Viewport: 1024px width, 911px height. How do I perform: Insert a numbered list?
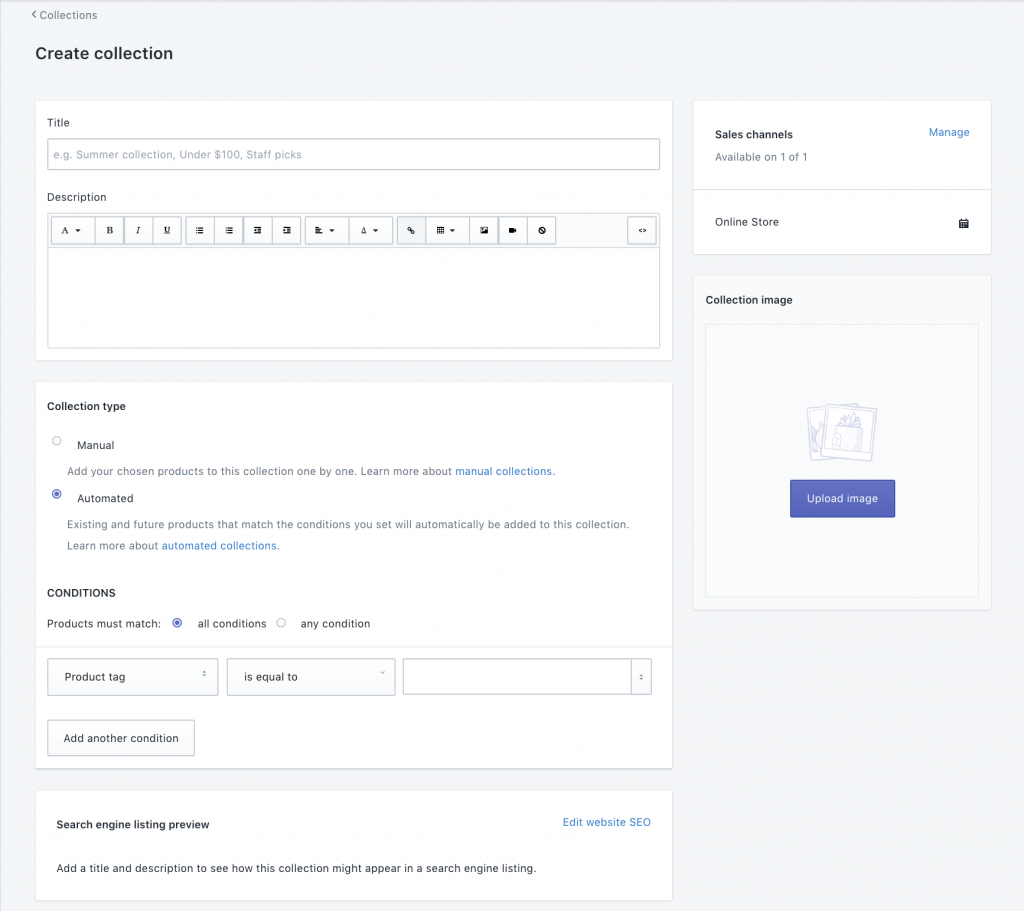(x=229, y=231)
